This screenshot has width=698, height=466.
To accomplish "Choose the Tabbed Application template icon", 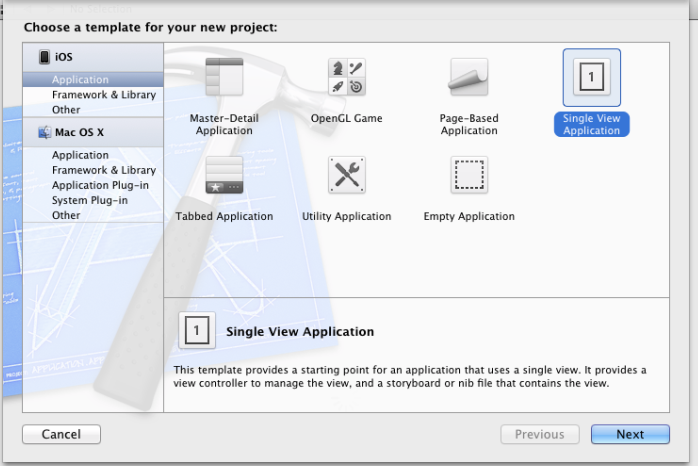I will [224, 175].
